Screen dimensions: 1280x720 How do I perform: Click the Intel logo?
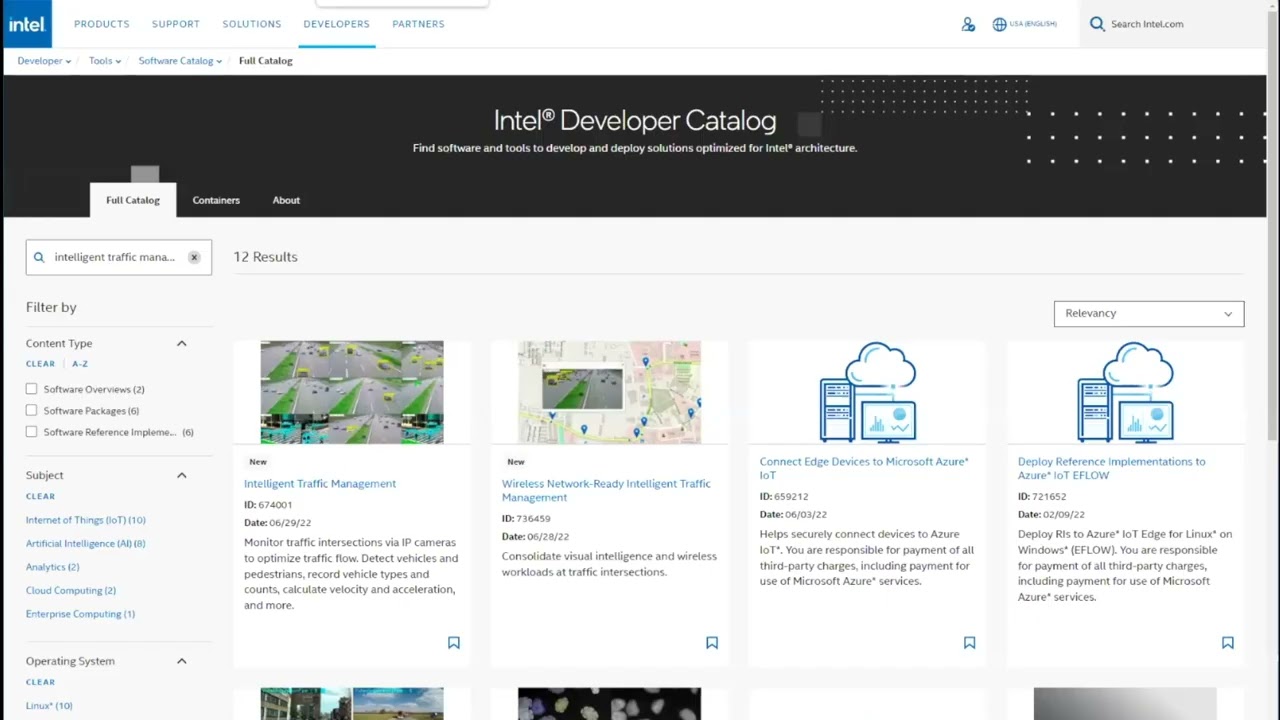tap(26, 24)
